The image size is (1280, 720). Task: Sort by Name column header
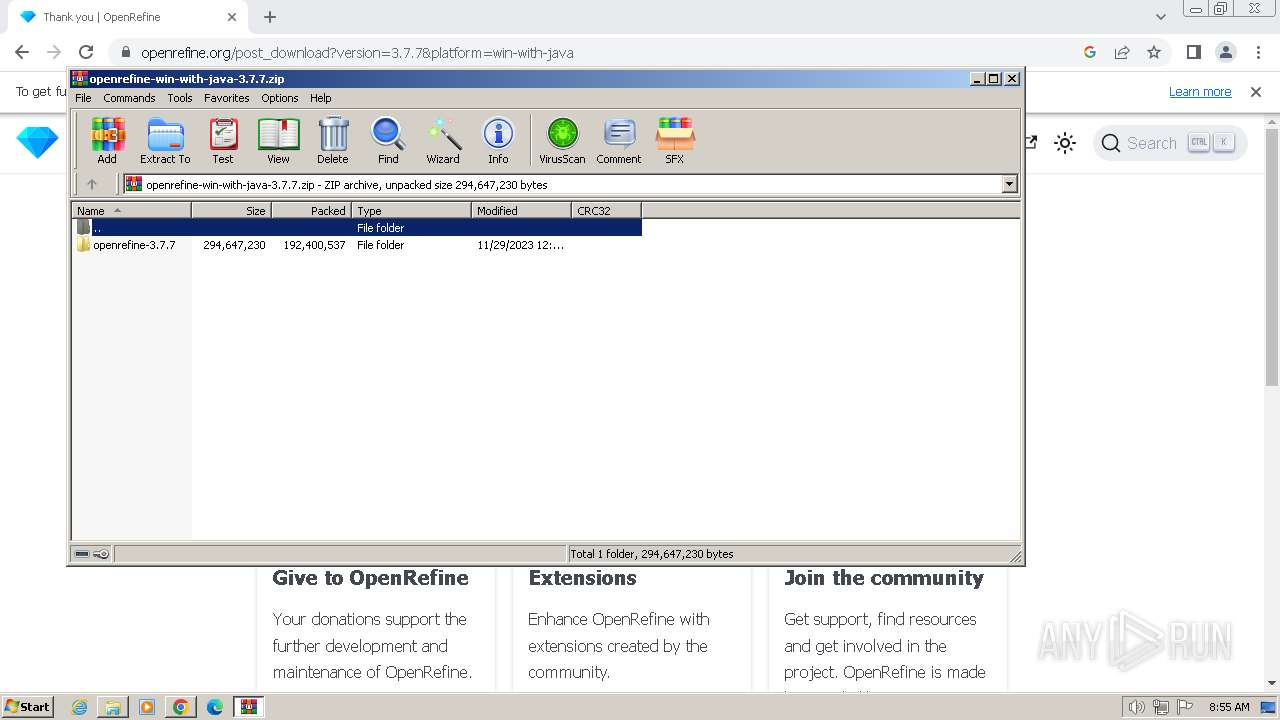(131, 210)
